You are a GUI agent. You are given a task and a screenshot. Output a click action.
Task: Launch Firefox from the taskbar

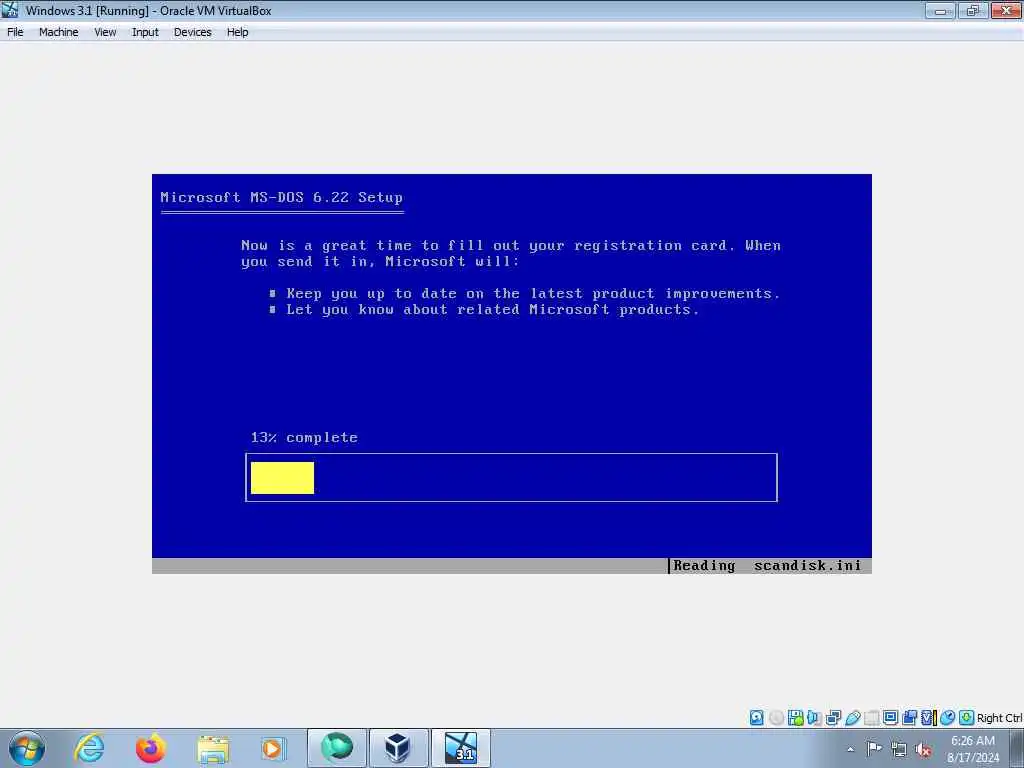pyautogui.click(x=151, y=748)
